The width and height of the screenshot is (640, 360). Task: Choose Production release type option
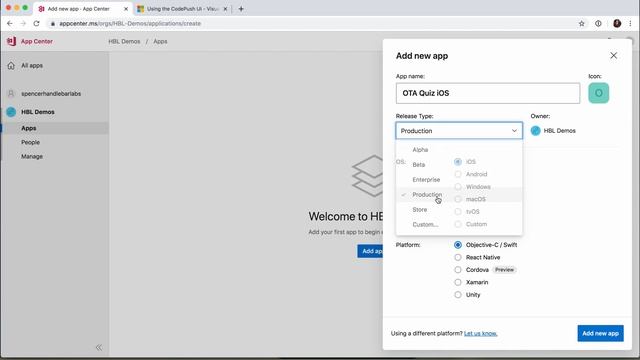459,195
